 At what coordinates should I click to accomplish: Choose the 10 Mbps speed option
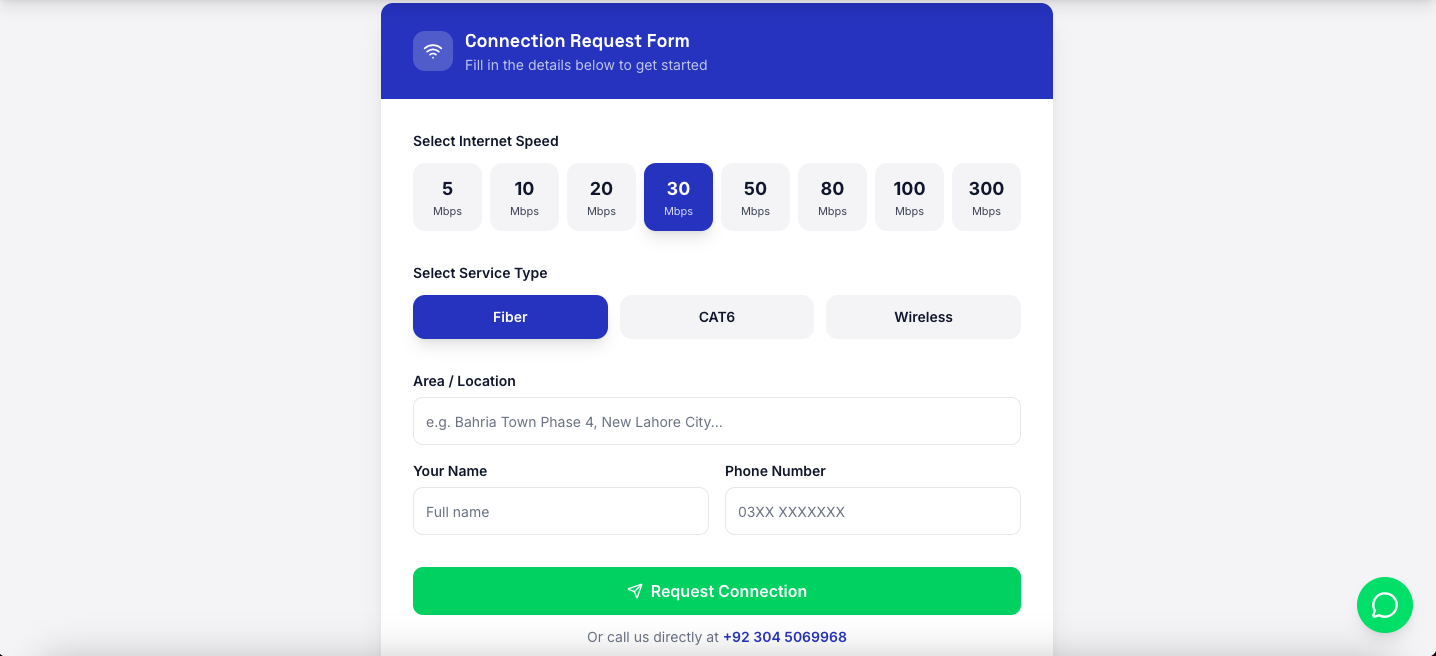[524, 197]
